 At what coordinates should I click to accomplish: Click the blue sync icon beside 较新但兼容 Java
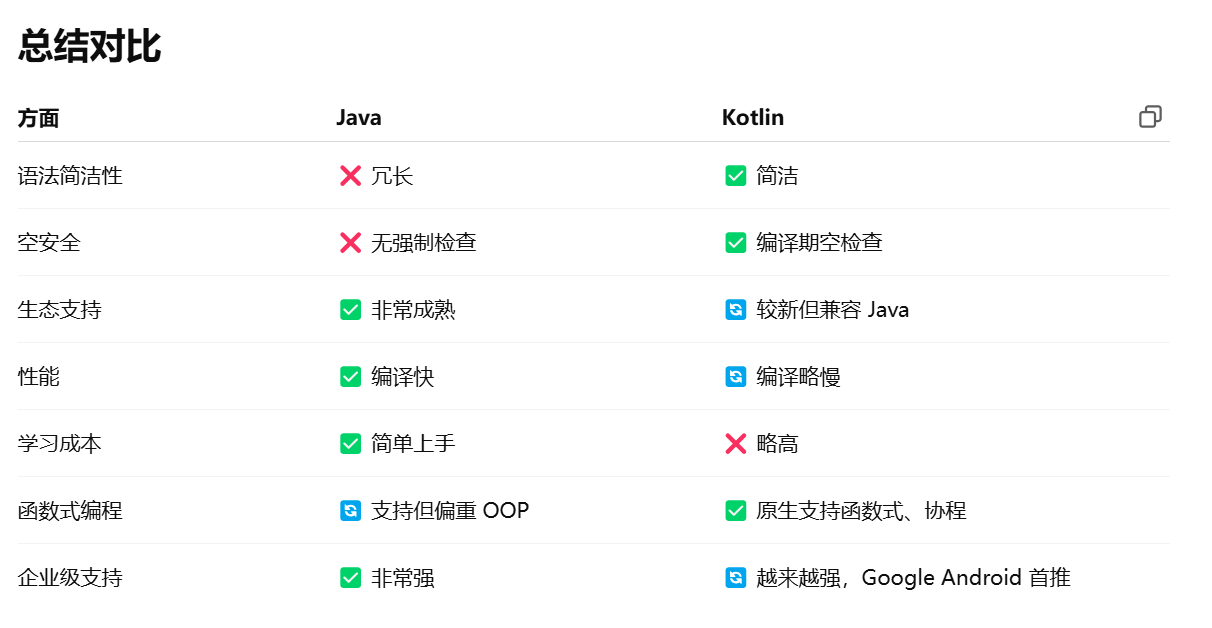(735, 310)
